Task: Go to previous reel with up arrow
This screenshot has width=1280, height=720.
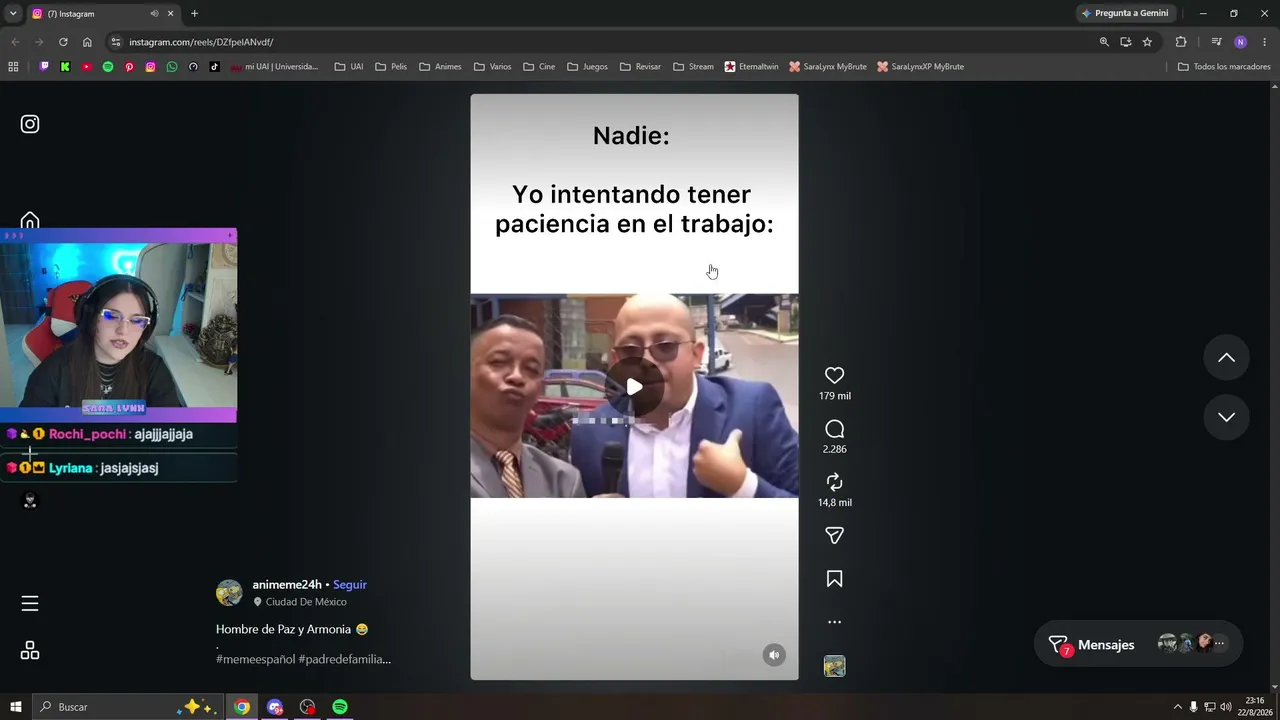Action: [1226, 358]
